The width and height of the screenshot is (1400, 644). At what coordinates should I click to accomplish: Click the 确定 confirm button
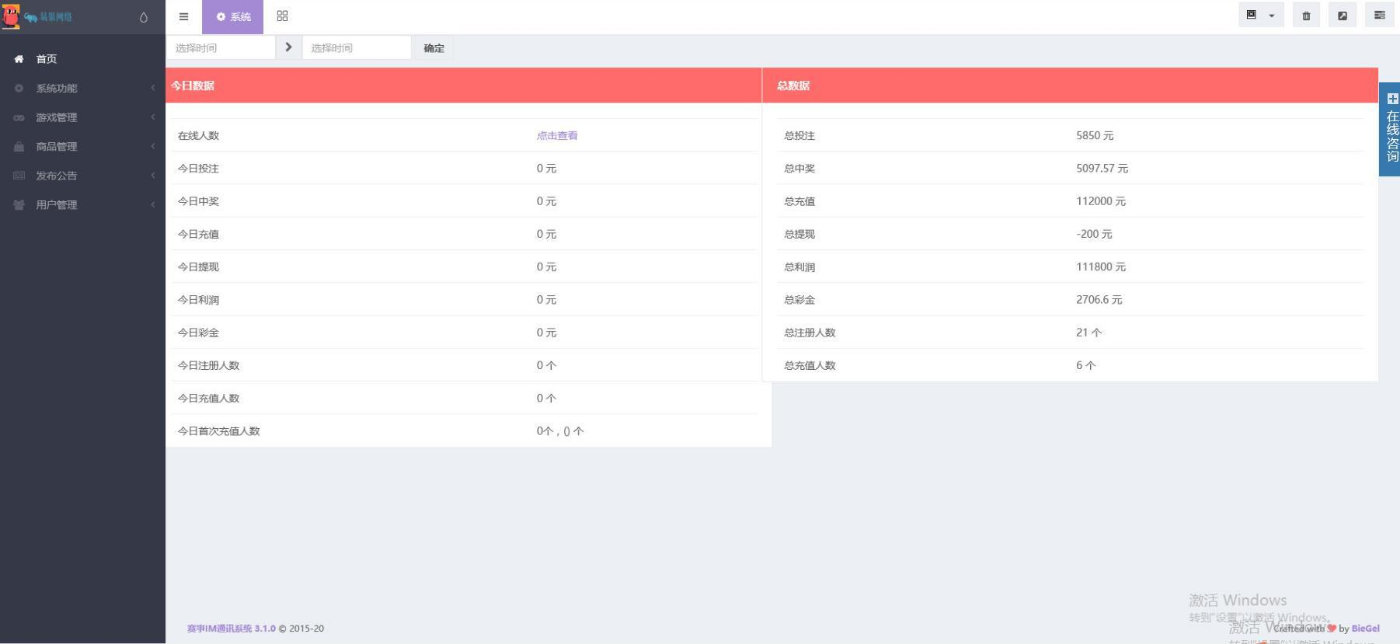click(x=432, y=46)
